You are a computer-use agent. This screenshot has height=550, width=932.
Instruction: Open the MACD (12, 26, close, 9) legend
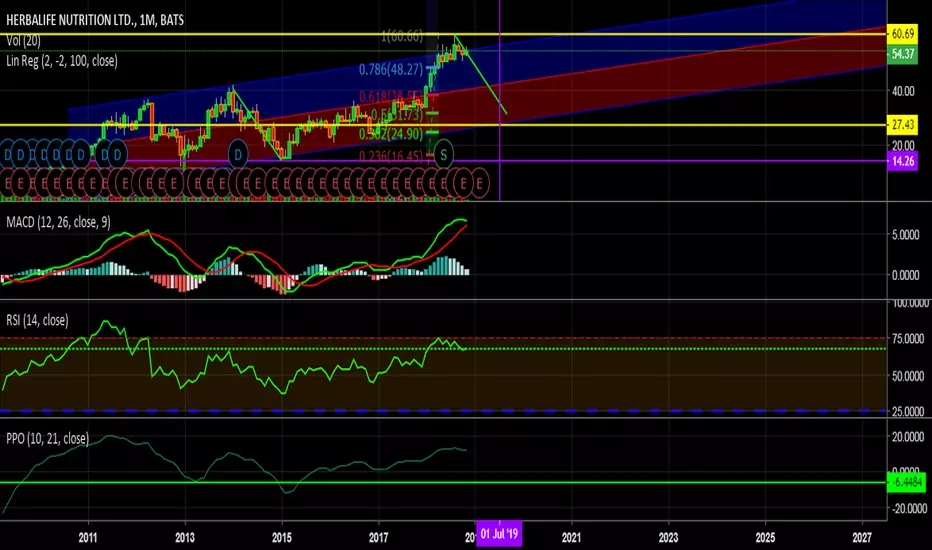click(58, 222)
